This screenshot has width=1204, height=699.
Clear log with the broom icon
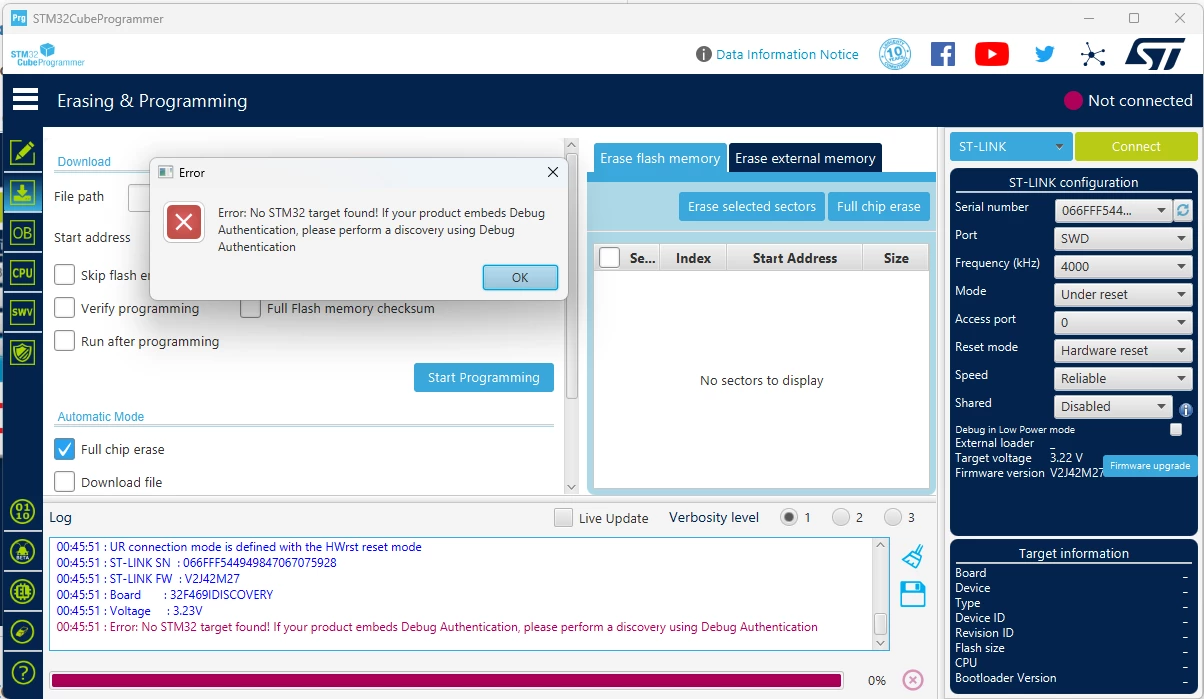pos(912,557)
